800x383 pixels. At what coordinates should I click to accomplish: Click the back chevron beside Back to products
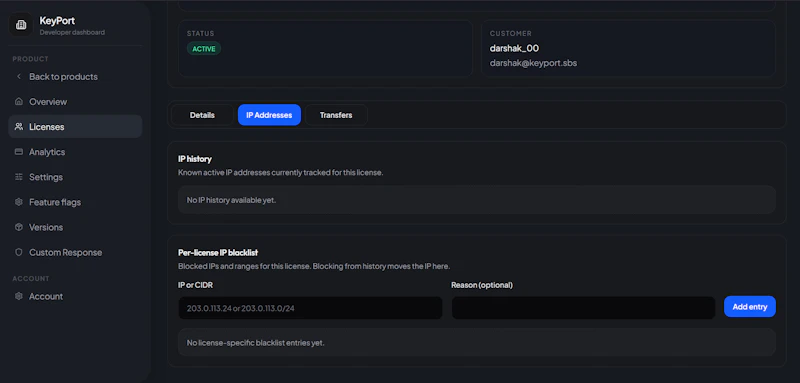pos(19,76)
